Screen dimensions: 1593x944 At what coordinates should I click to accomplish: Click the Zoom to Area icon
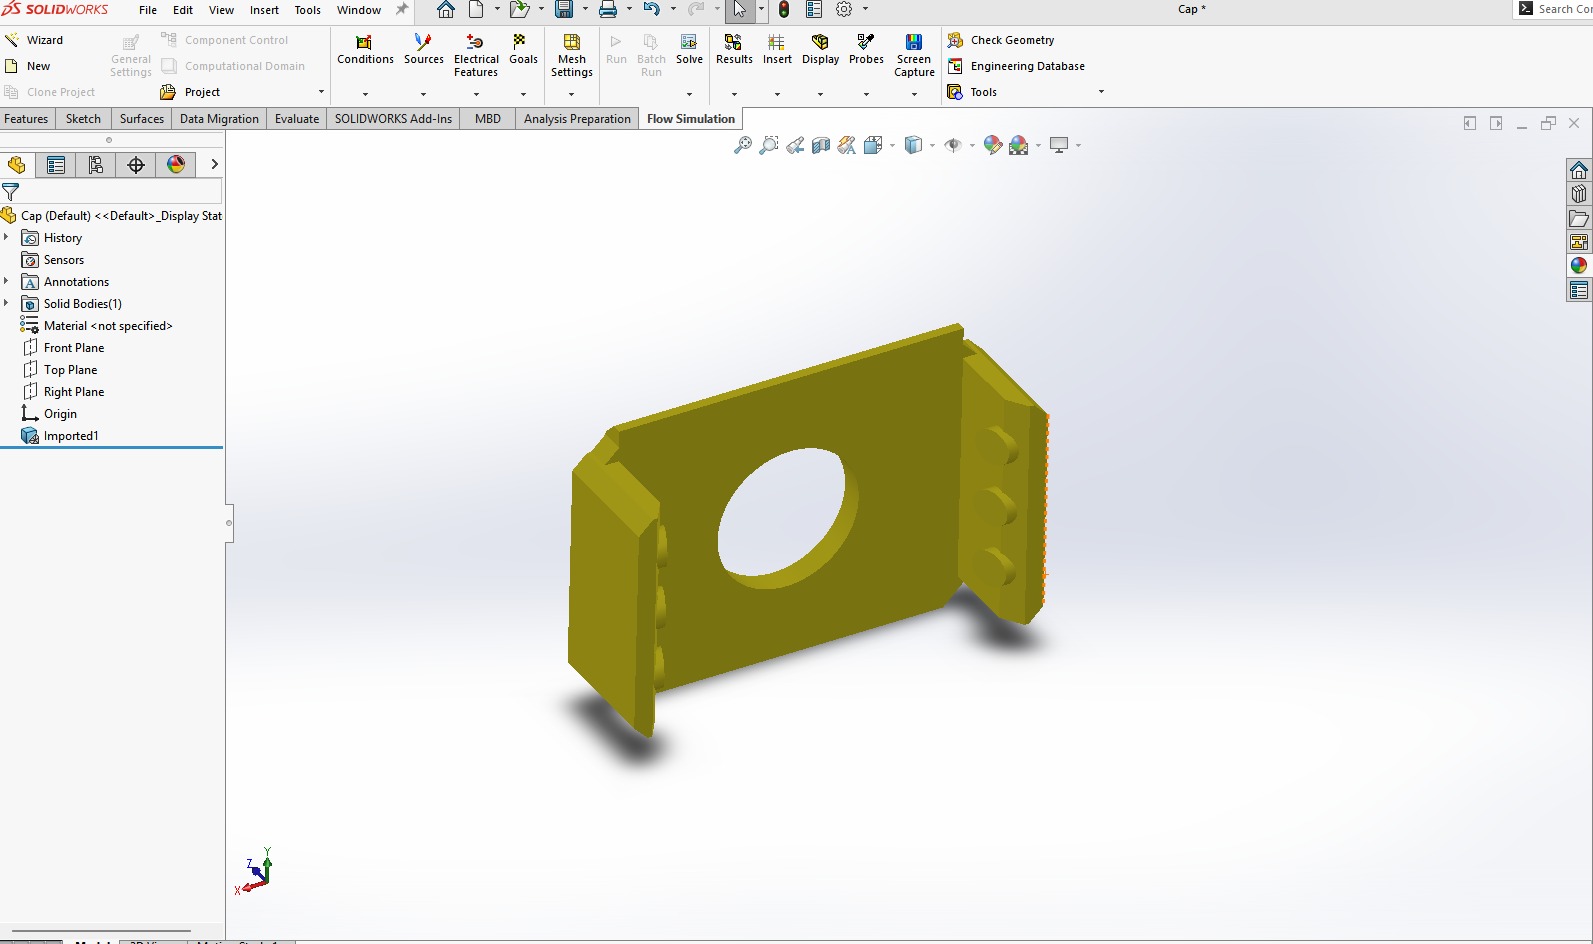768,145
